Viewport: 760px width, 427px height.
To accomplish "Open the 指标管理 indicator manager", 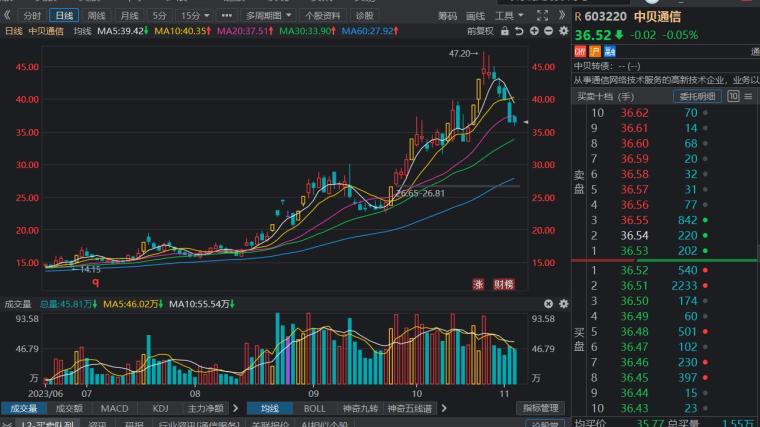I will (x=540, y=409).
